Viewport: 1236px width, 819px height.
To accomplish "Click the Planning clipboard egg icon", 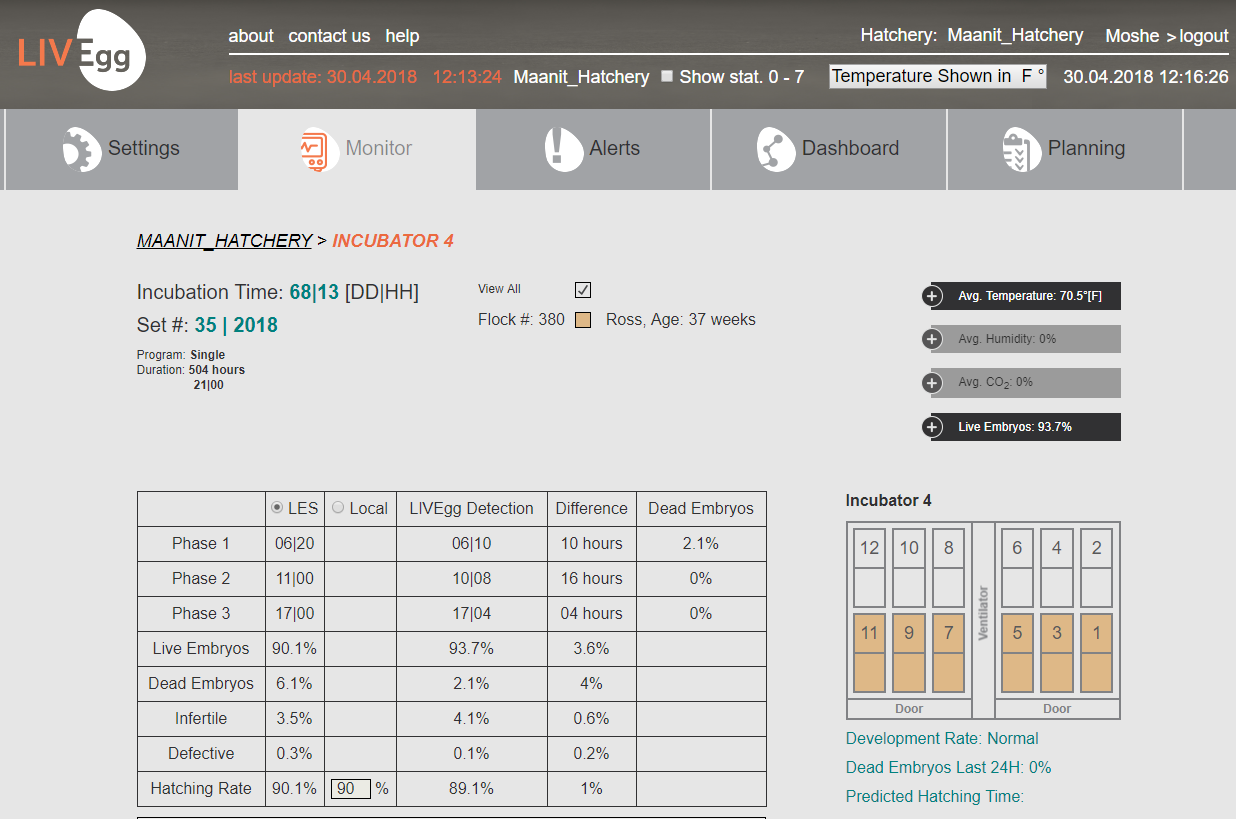I will coord(1022,149).
